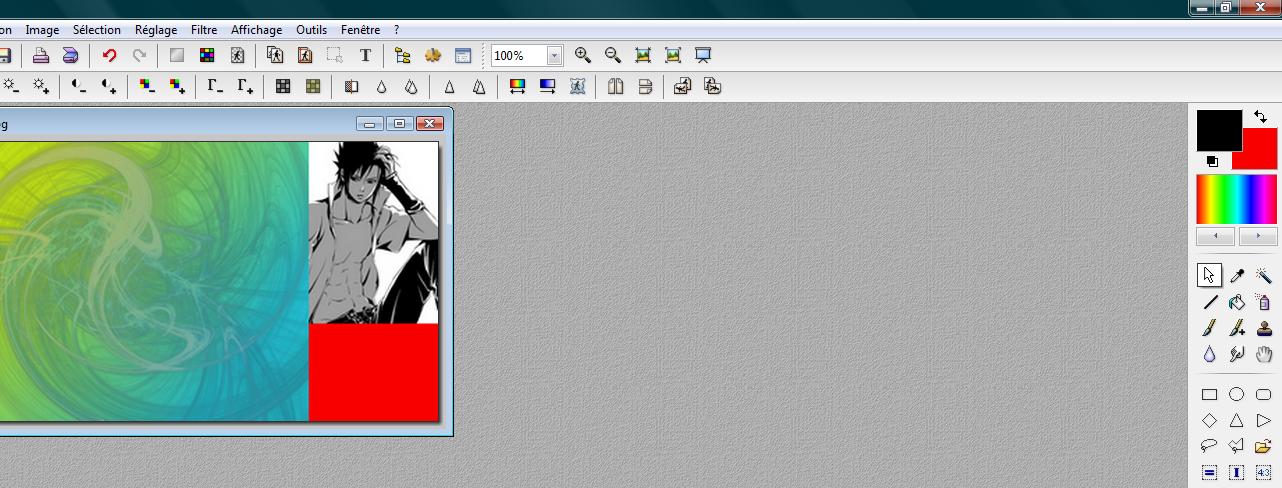
Task: Select the Selection arrow tool
Action: pos(1209,276)
